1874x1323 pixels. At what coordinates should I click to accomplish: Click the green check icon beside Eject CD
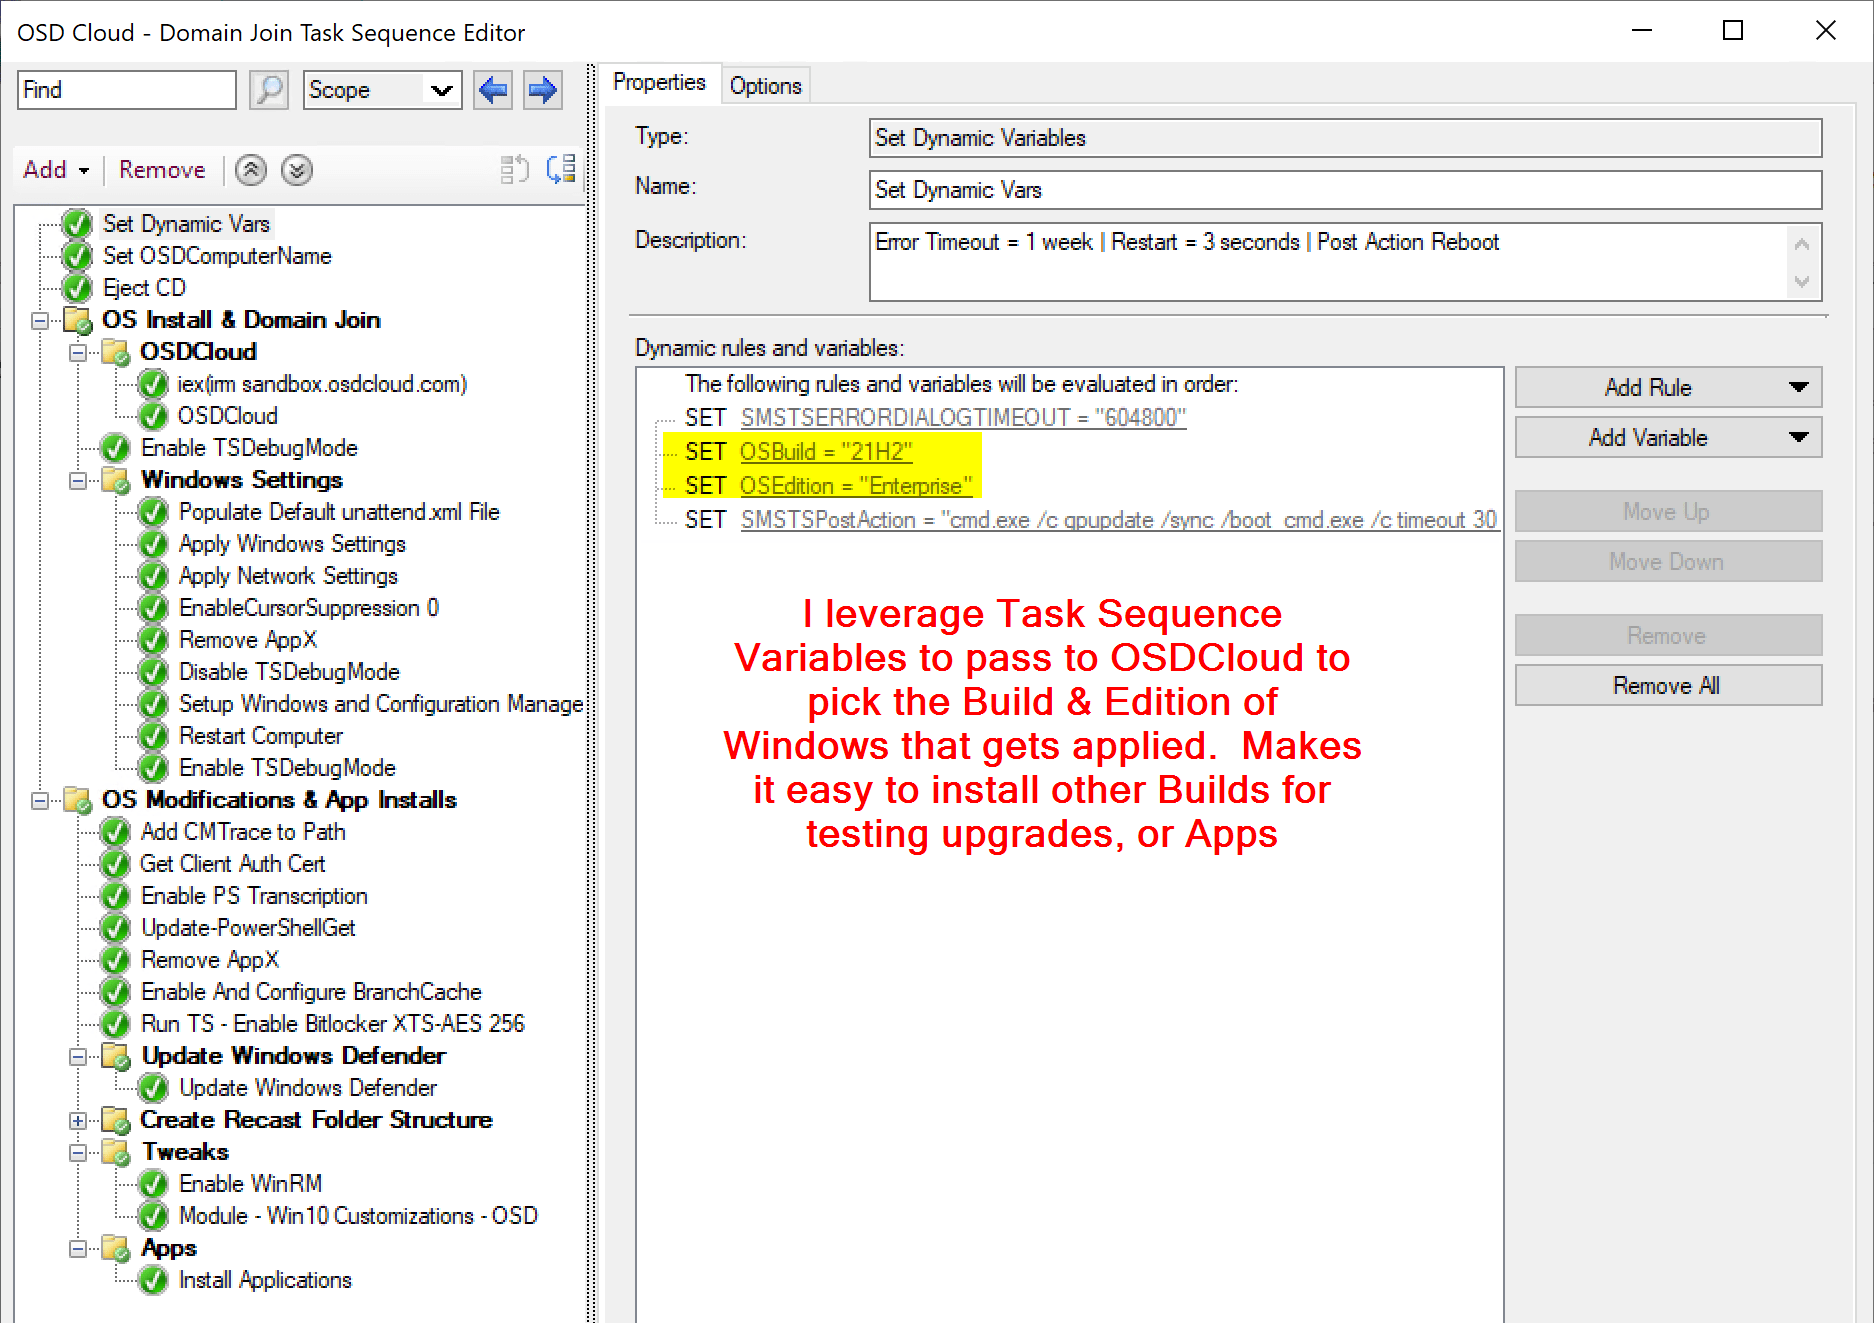click(77, 288)
